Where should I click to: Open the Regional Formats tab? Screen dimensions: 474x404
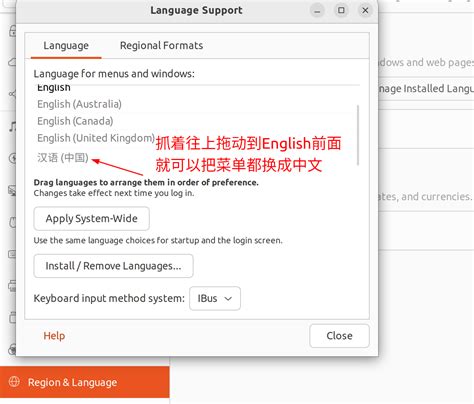point(161,46)
